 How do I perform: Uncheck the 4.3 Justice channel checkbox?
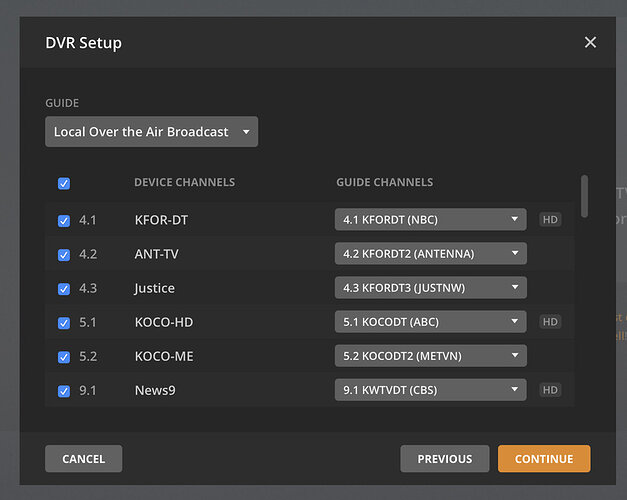click(64, 288)
